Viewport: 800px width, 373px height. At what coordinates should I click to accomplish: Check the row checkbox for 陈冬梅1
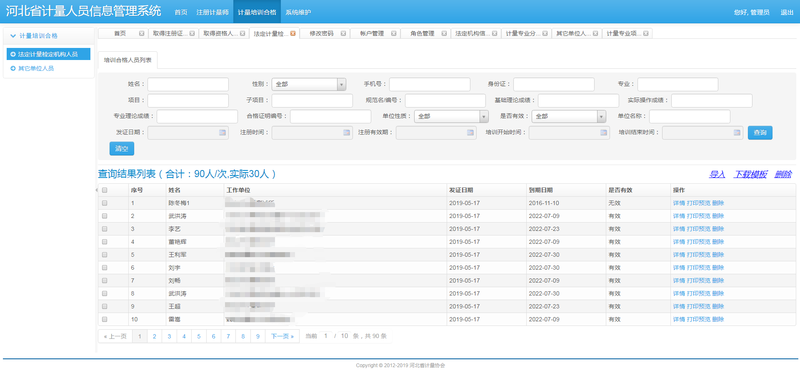coord(105,203)
